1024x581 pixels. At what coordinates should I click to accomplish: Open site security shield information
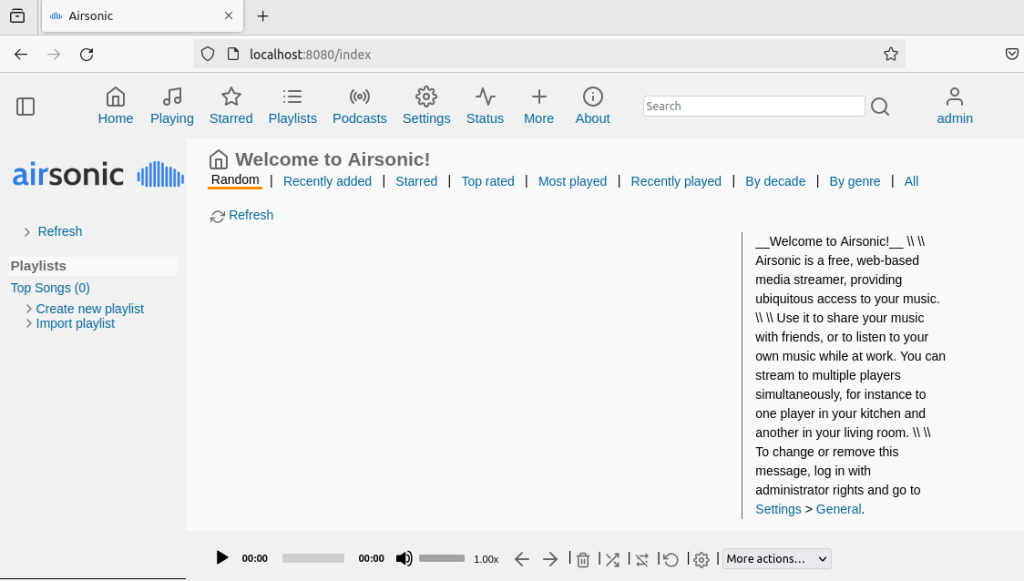208,54
